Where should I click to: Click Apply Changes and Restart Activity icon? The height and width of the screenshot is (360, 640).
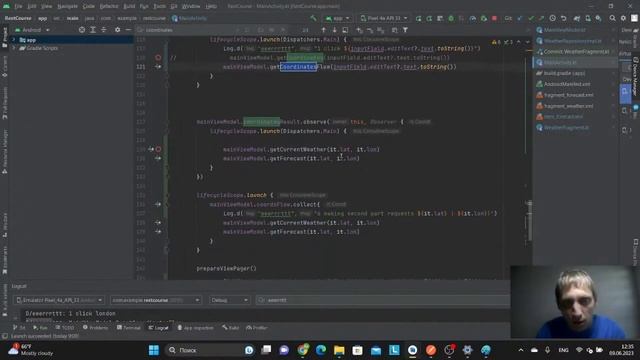point(429,18)
